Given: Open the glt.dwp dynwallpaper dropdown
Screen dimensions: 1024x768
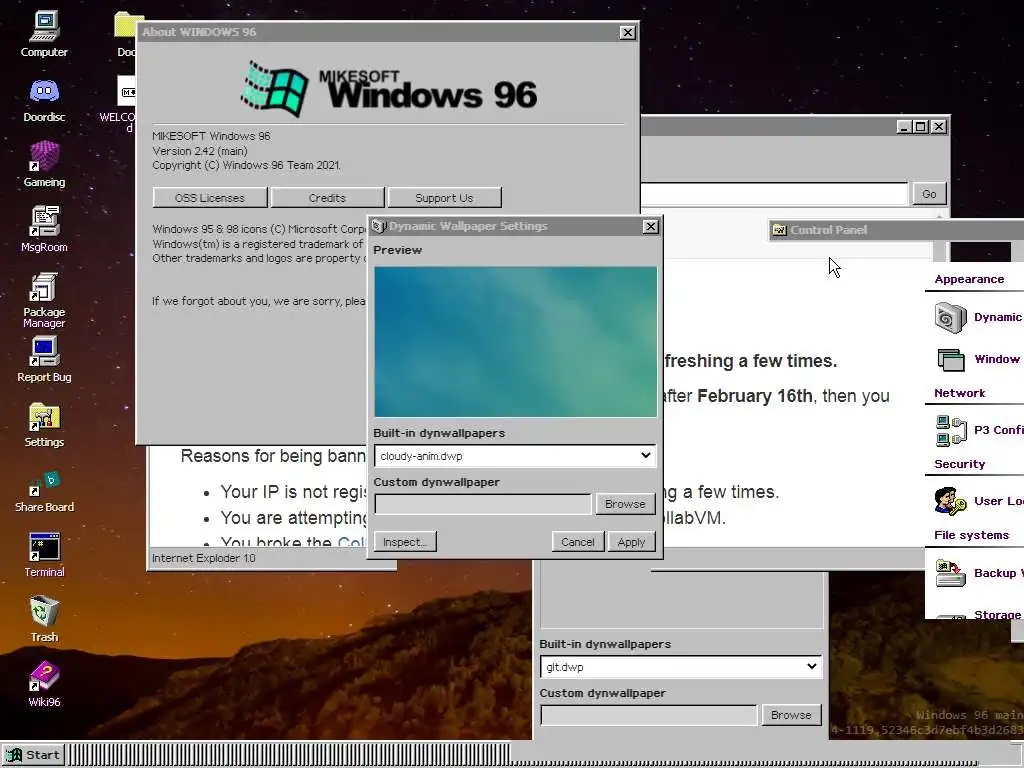Looking at the screenshot, I should 680,667.
